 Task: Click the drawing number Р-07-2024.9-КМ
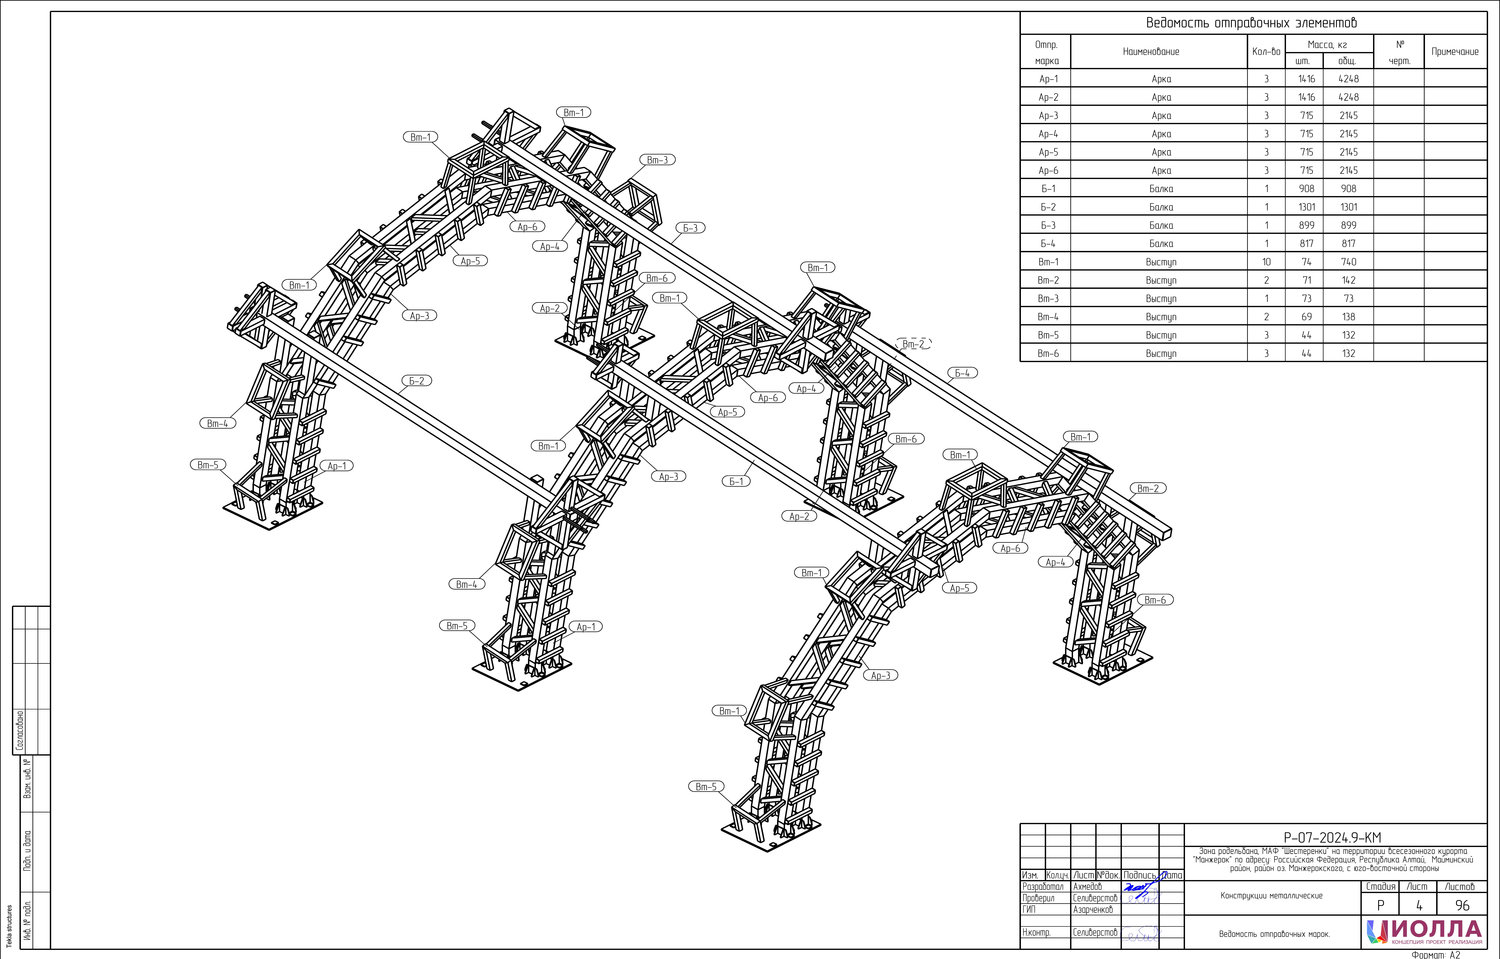point(1333,837)
